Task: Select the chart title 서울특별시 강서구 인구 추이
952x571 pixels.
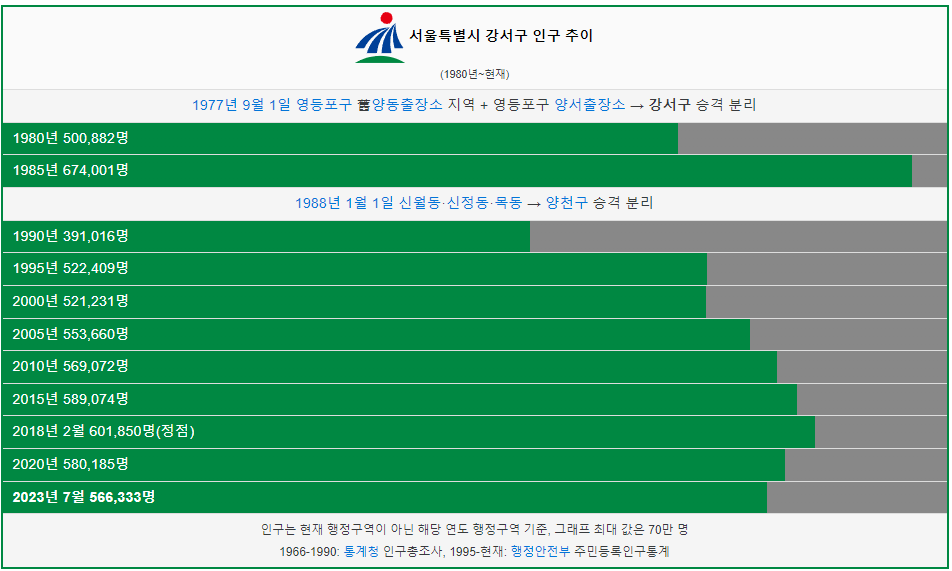Action: [x=501, y=36]
